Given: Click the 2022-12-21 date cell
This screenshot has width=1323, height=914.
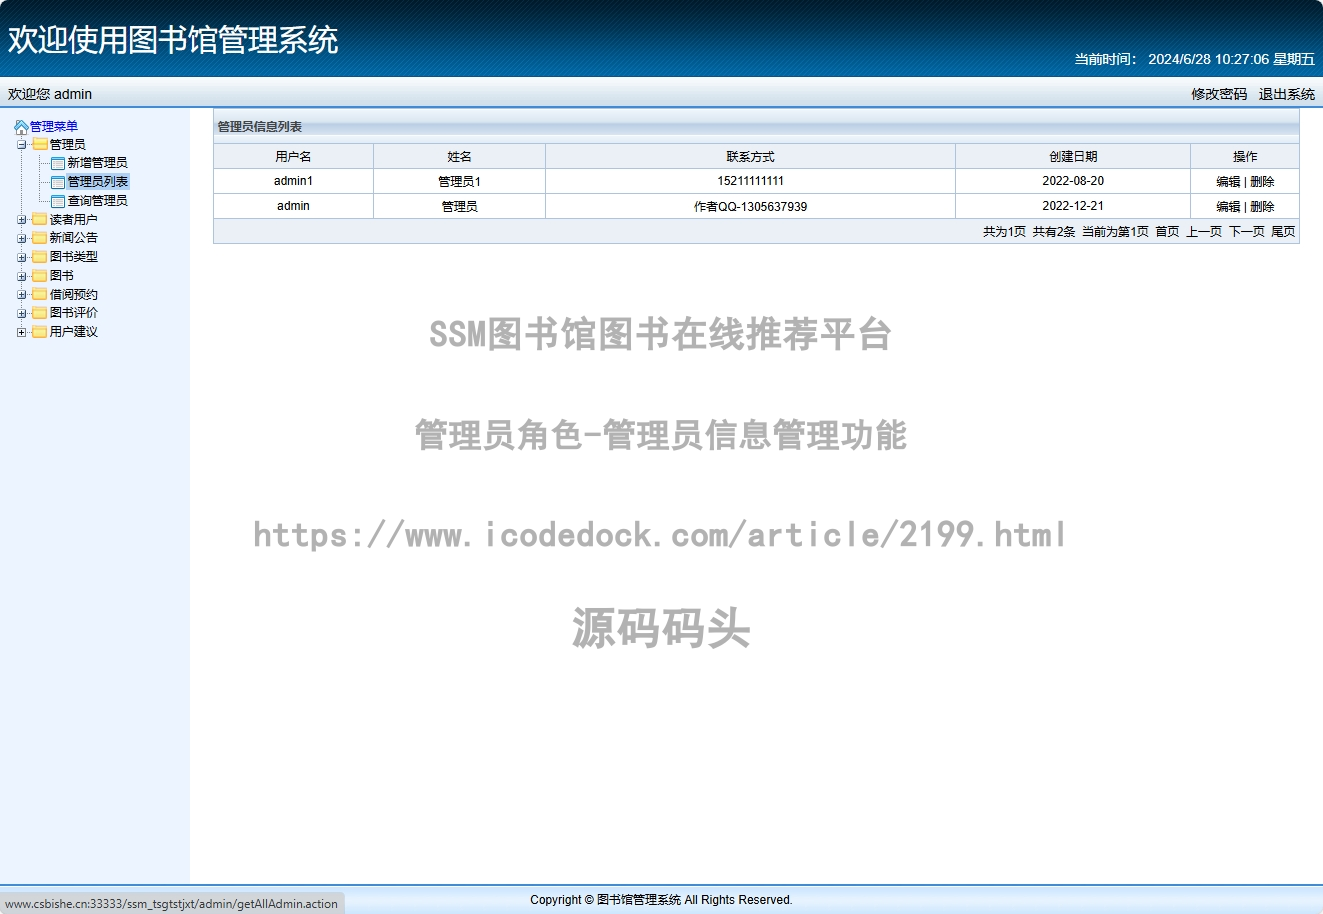Looking at the screenshot, I should pyautogui.click(x=1073, y=206).
